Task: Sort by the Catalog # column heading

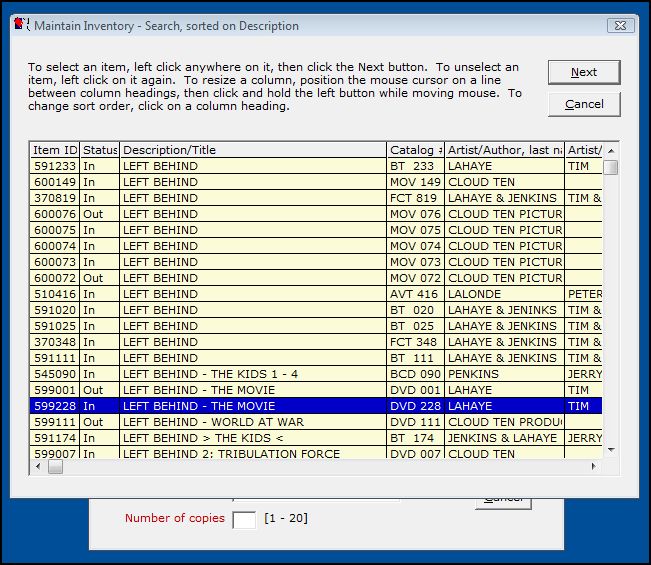Action: click(416, 150)
